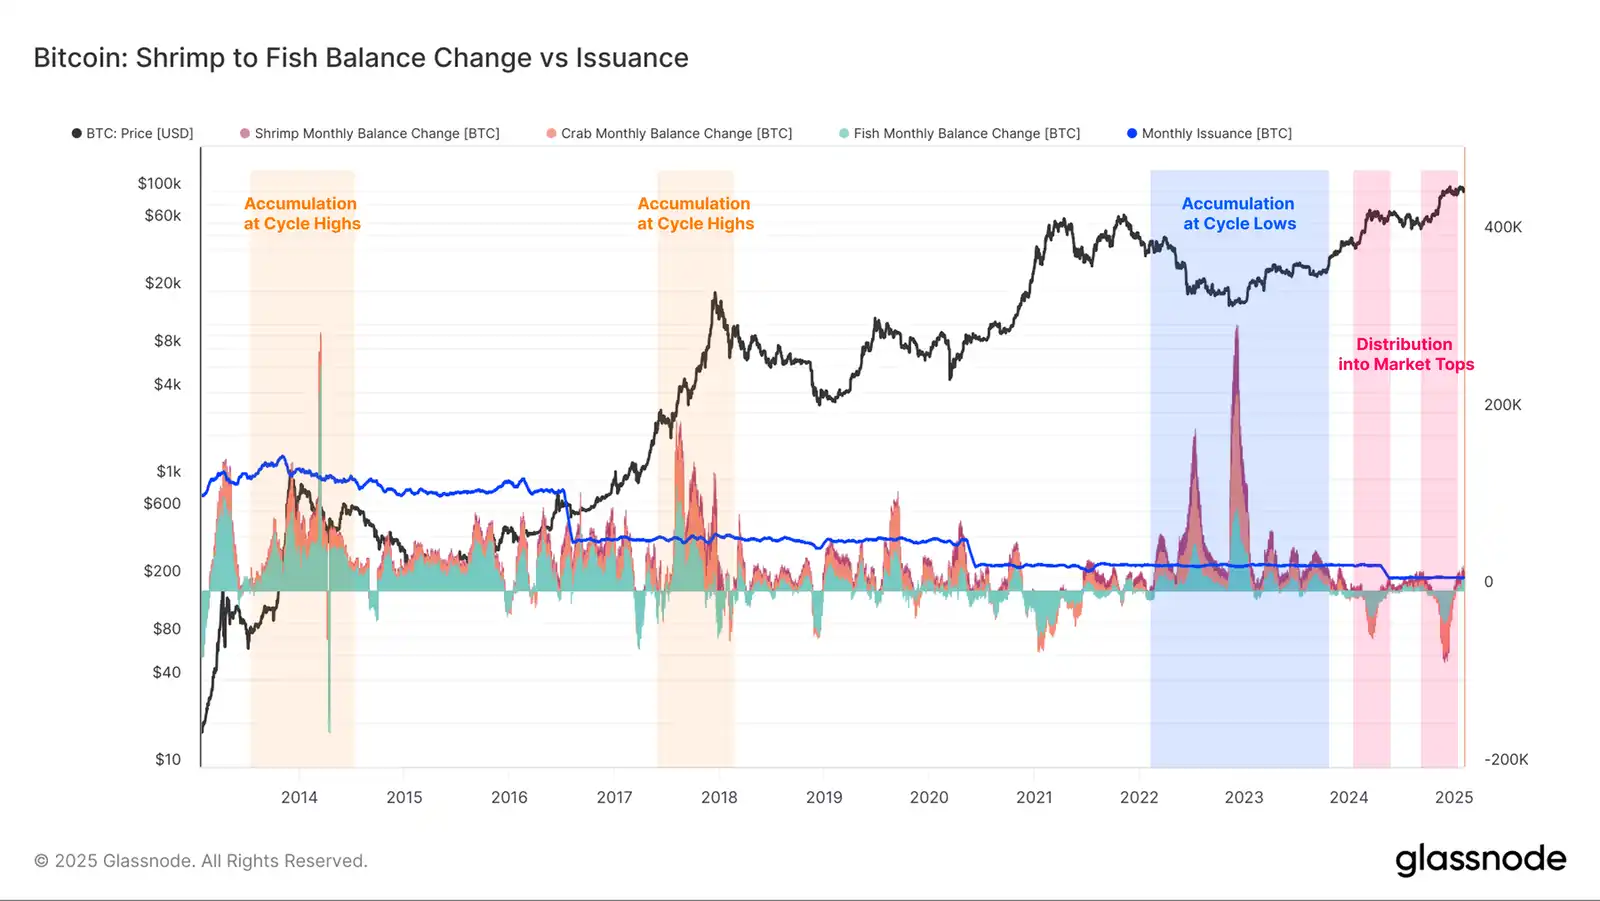Select the 2020 x-axis label
1600x901 pixels.
929,797
